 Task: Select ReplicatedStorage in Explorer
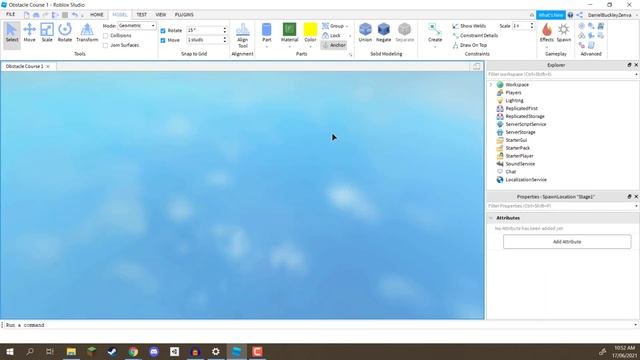tap(525, 116)
